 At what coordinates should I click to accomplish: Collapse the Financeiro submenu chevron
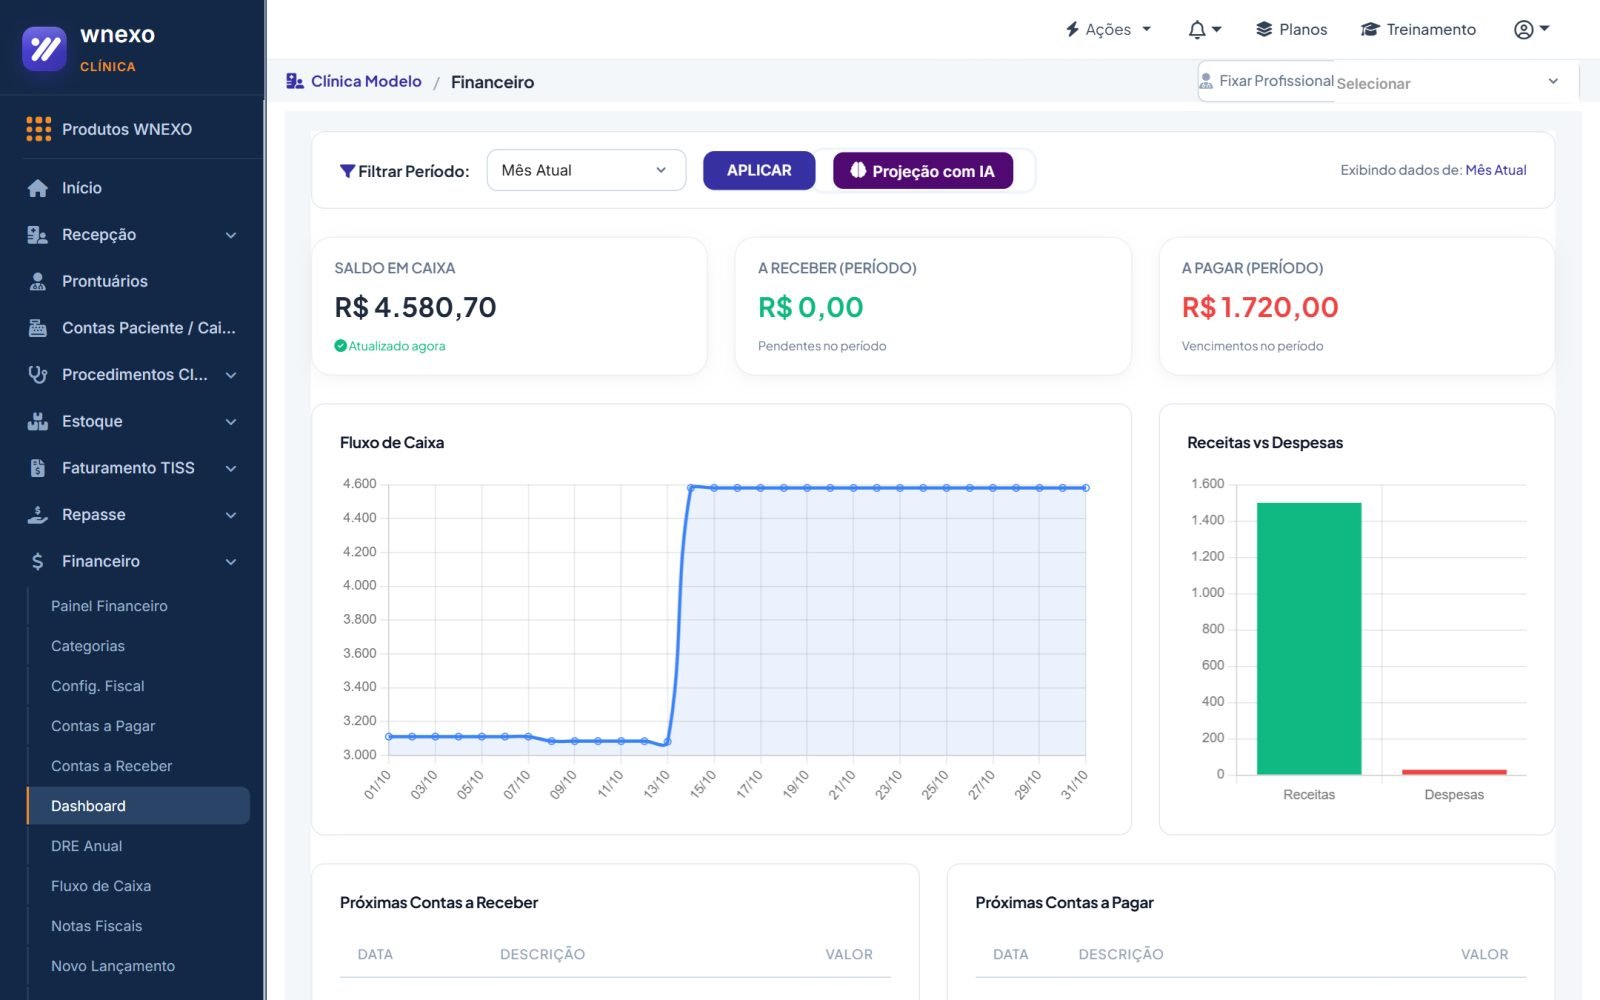point(231,562)
